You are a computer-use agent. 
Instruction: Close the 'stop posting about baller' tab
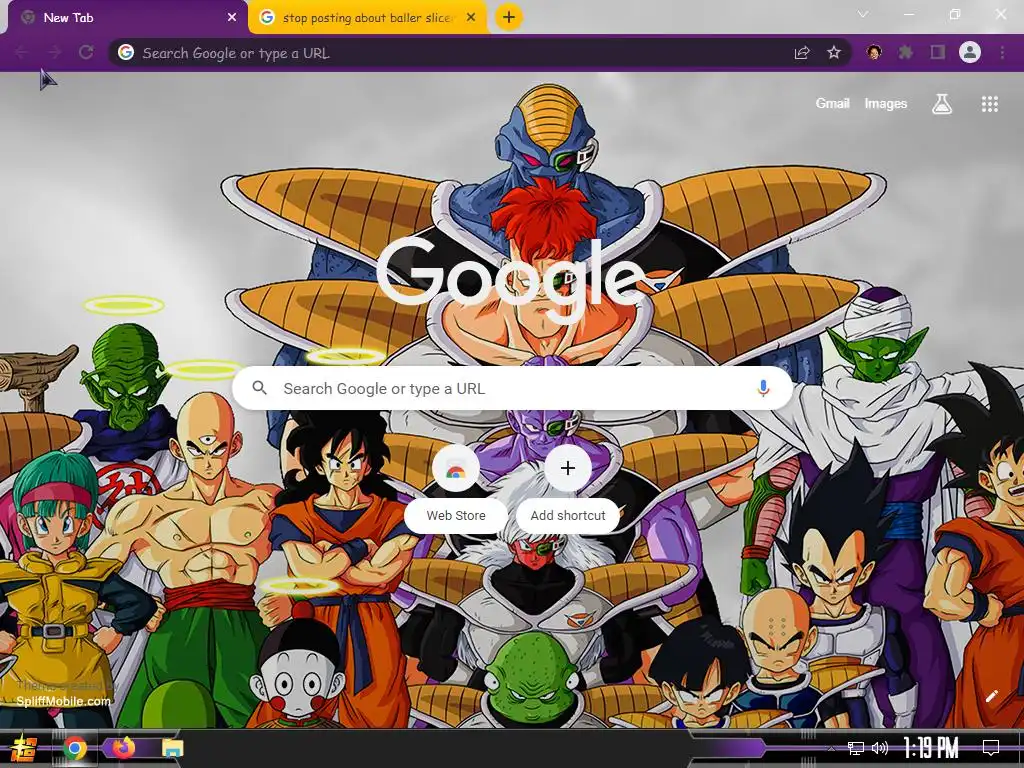(471, 18)
